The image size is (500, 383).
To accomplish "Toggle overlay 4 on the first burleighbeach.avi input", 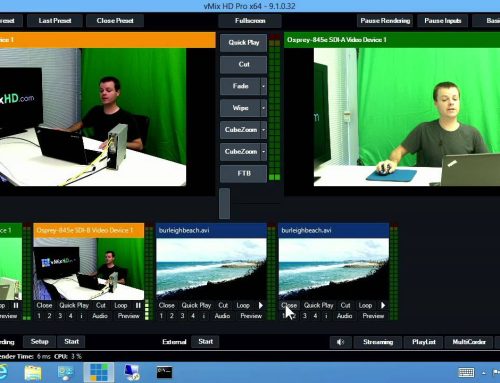I will 193,316.
